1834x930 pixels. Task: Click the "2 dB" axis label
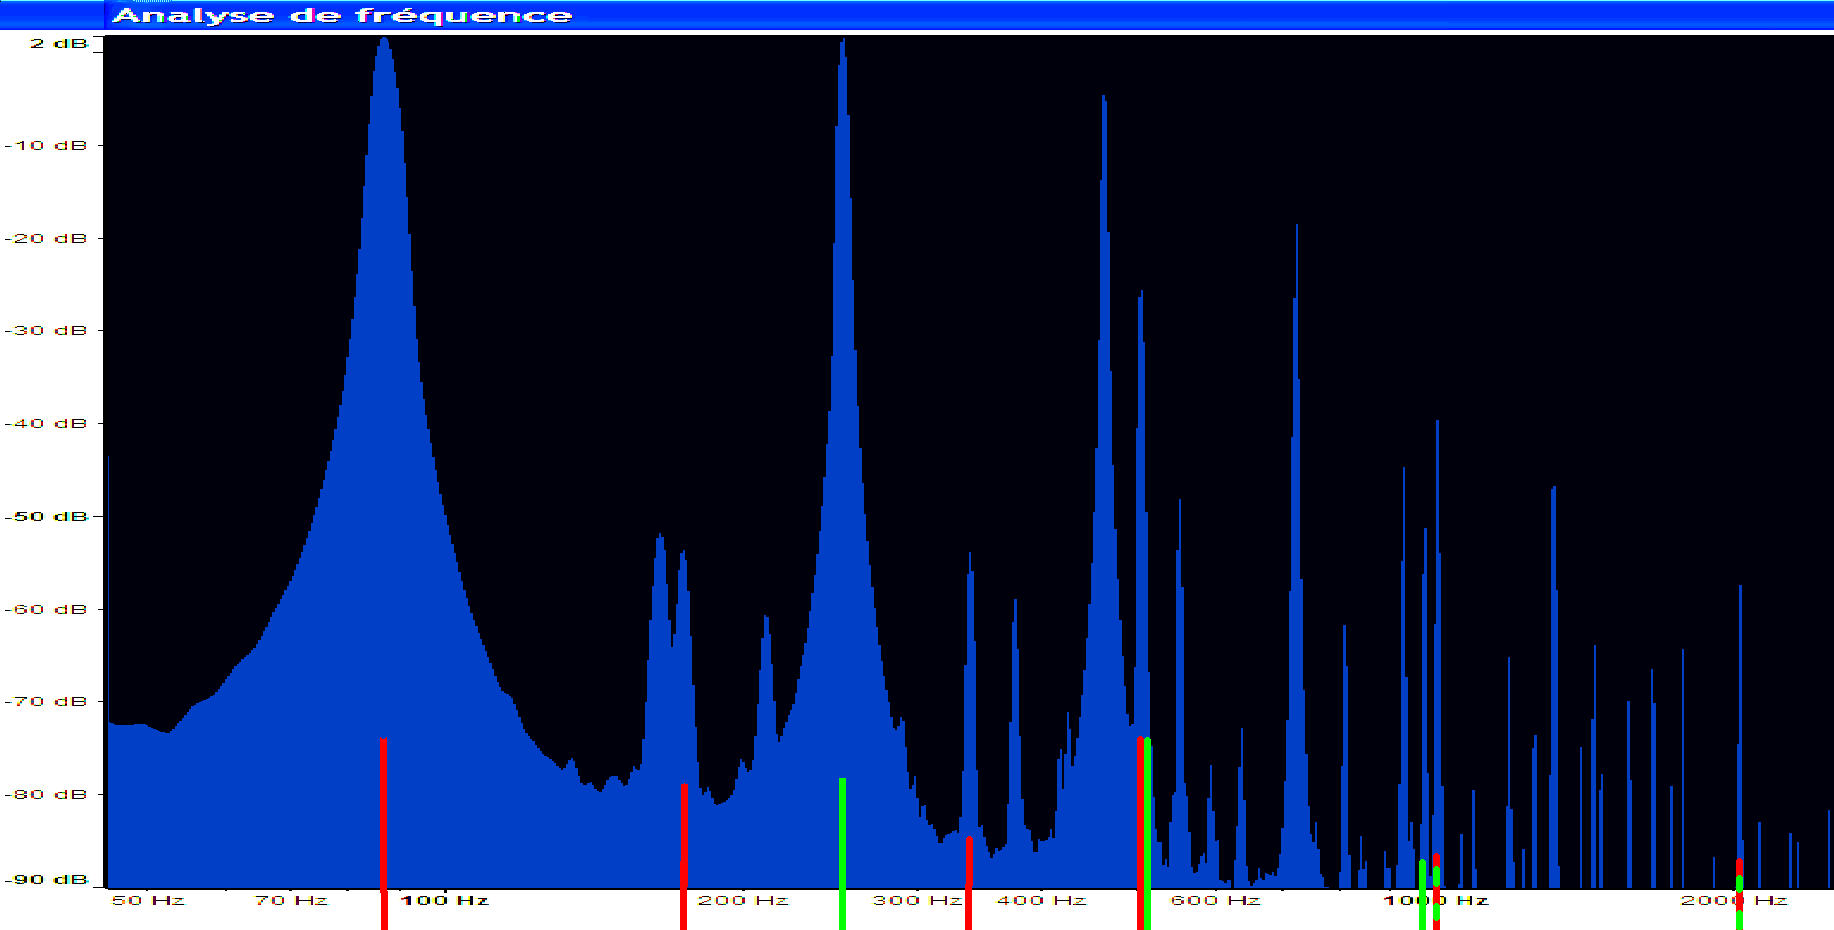59,43
